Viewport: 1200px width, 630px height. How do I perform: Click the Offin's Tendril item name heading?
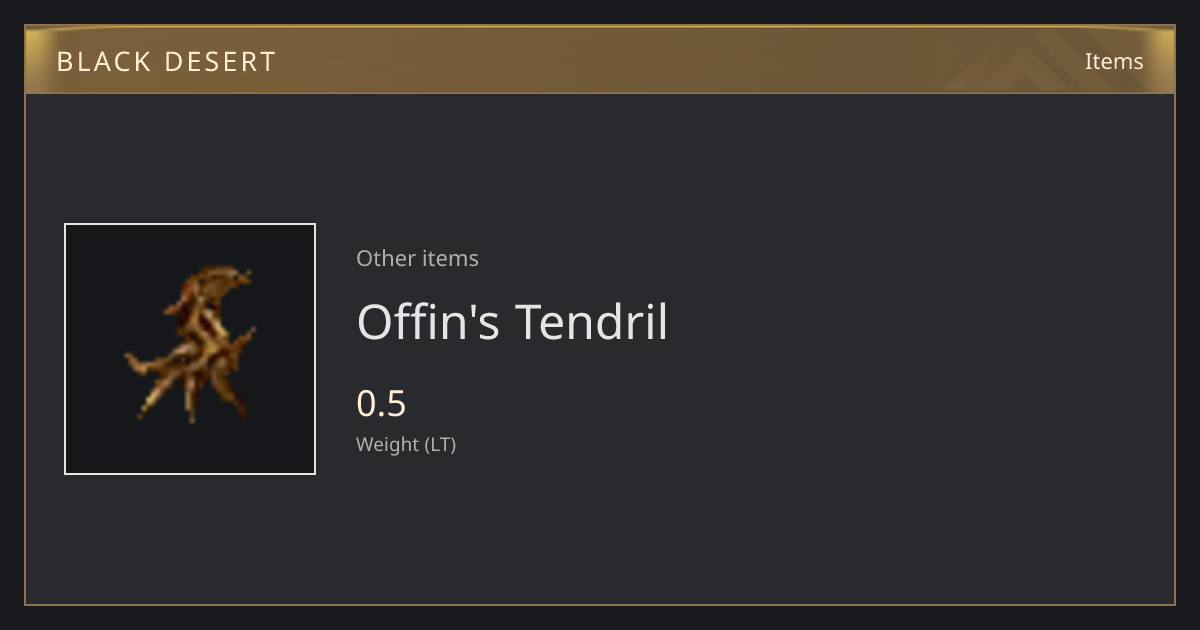click(x=512, y=322)
